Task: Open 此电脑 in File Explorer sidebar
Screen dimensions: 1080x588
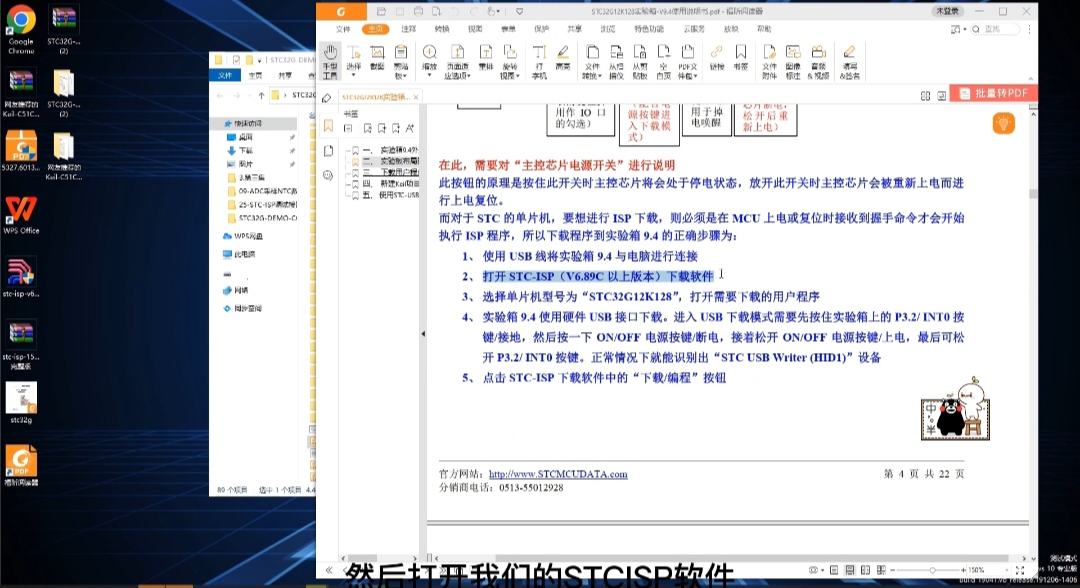Action: pyautogui.click(x=245, y=254)
